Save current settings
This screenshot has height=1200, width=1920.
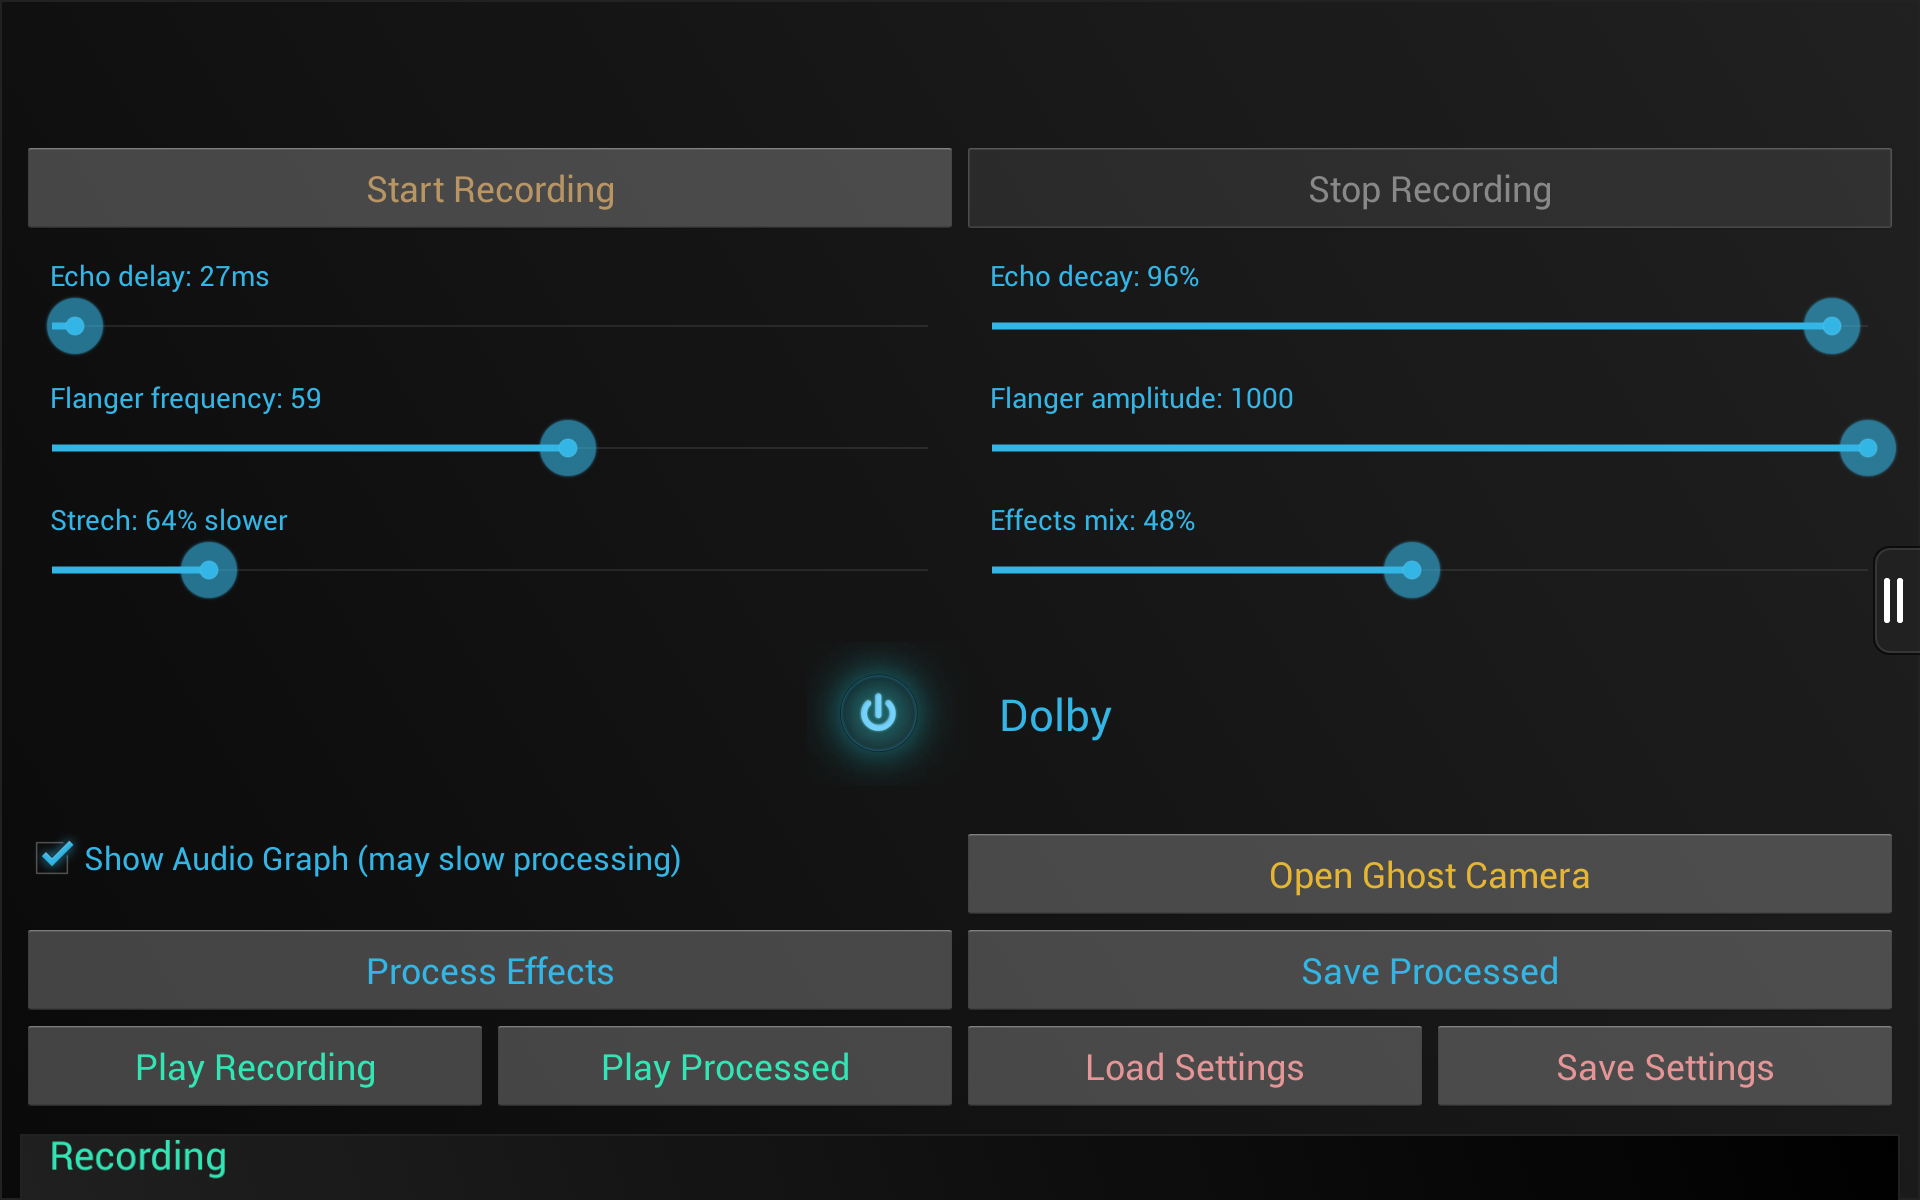pos(1665,1066)
